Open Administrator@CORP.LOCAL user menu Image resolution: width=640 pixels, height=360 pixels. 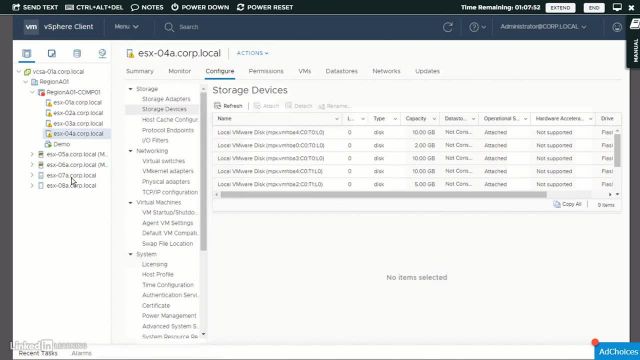543,27
